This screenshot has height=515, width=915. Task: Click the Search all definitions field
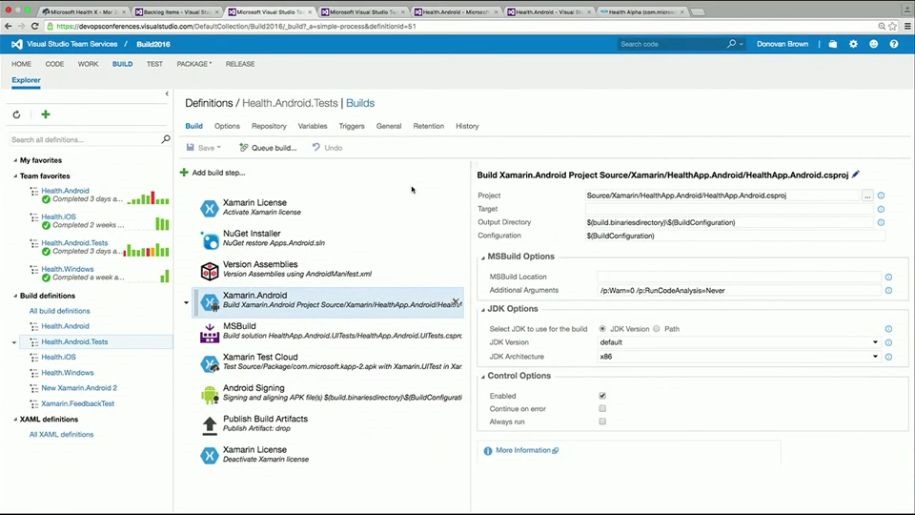pyautogui.click(x=85, y=139)
